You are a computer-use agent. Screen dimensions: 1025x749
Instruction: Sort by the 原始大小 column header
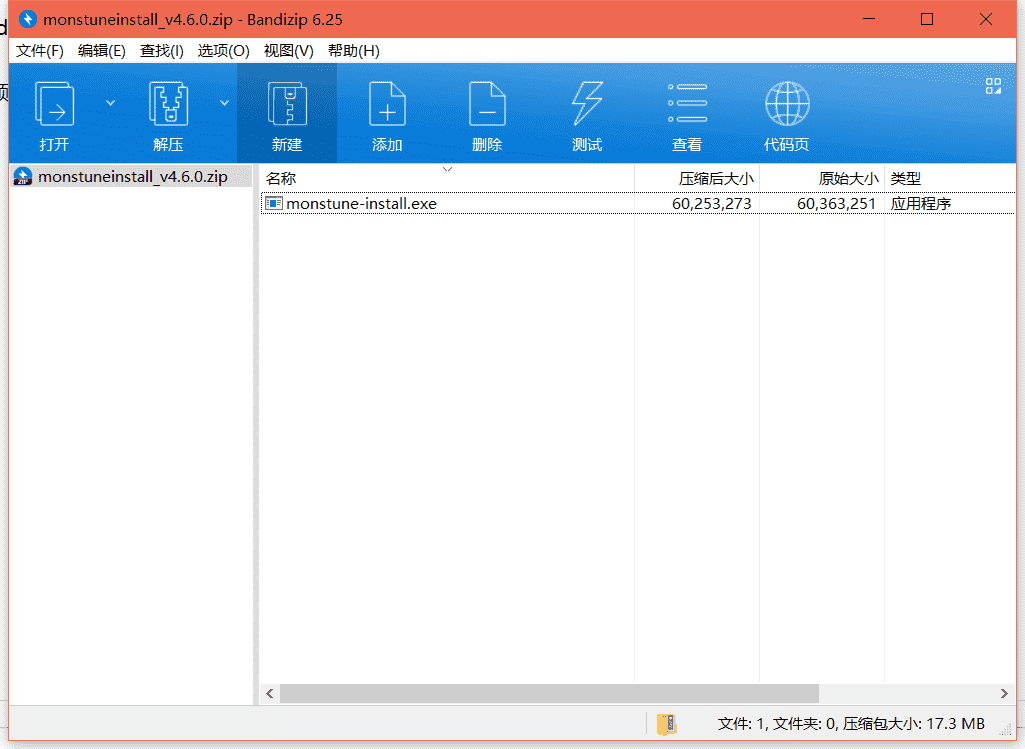(x=822, y=178)
